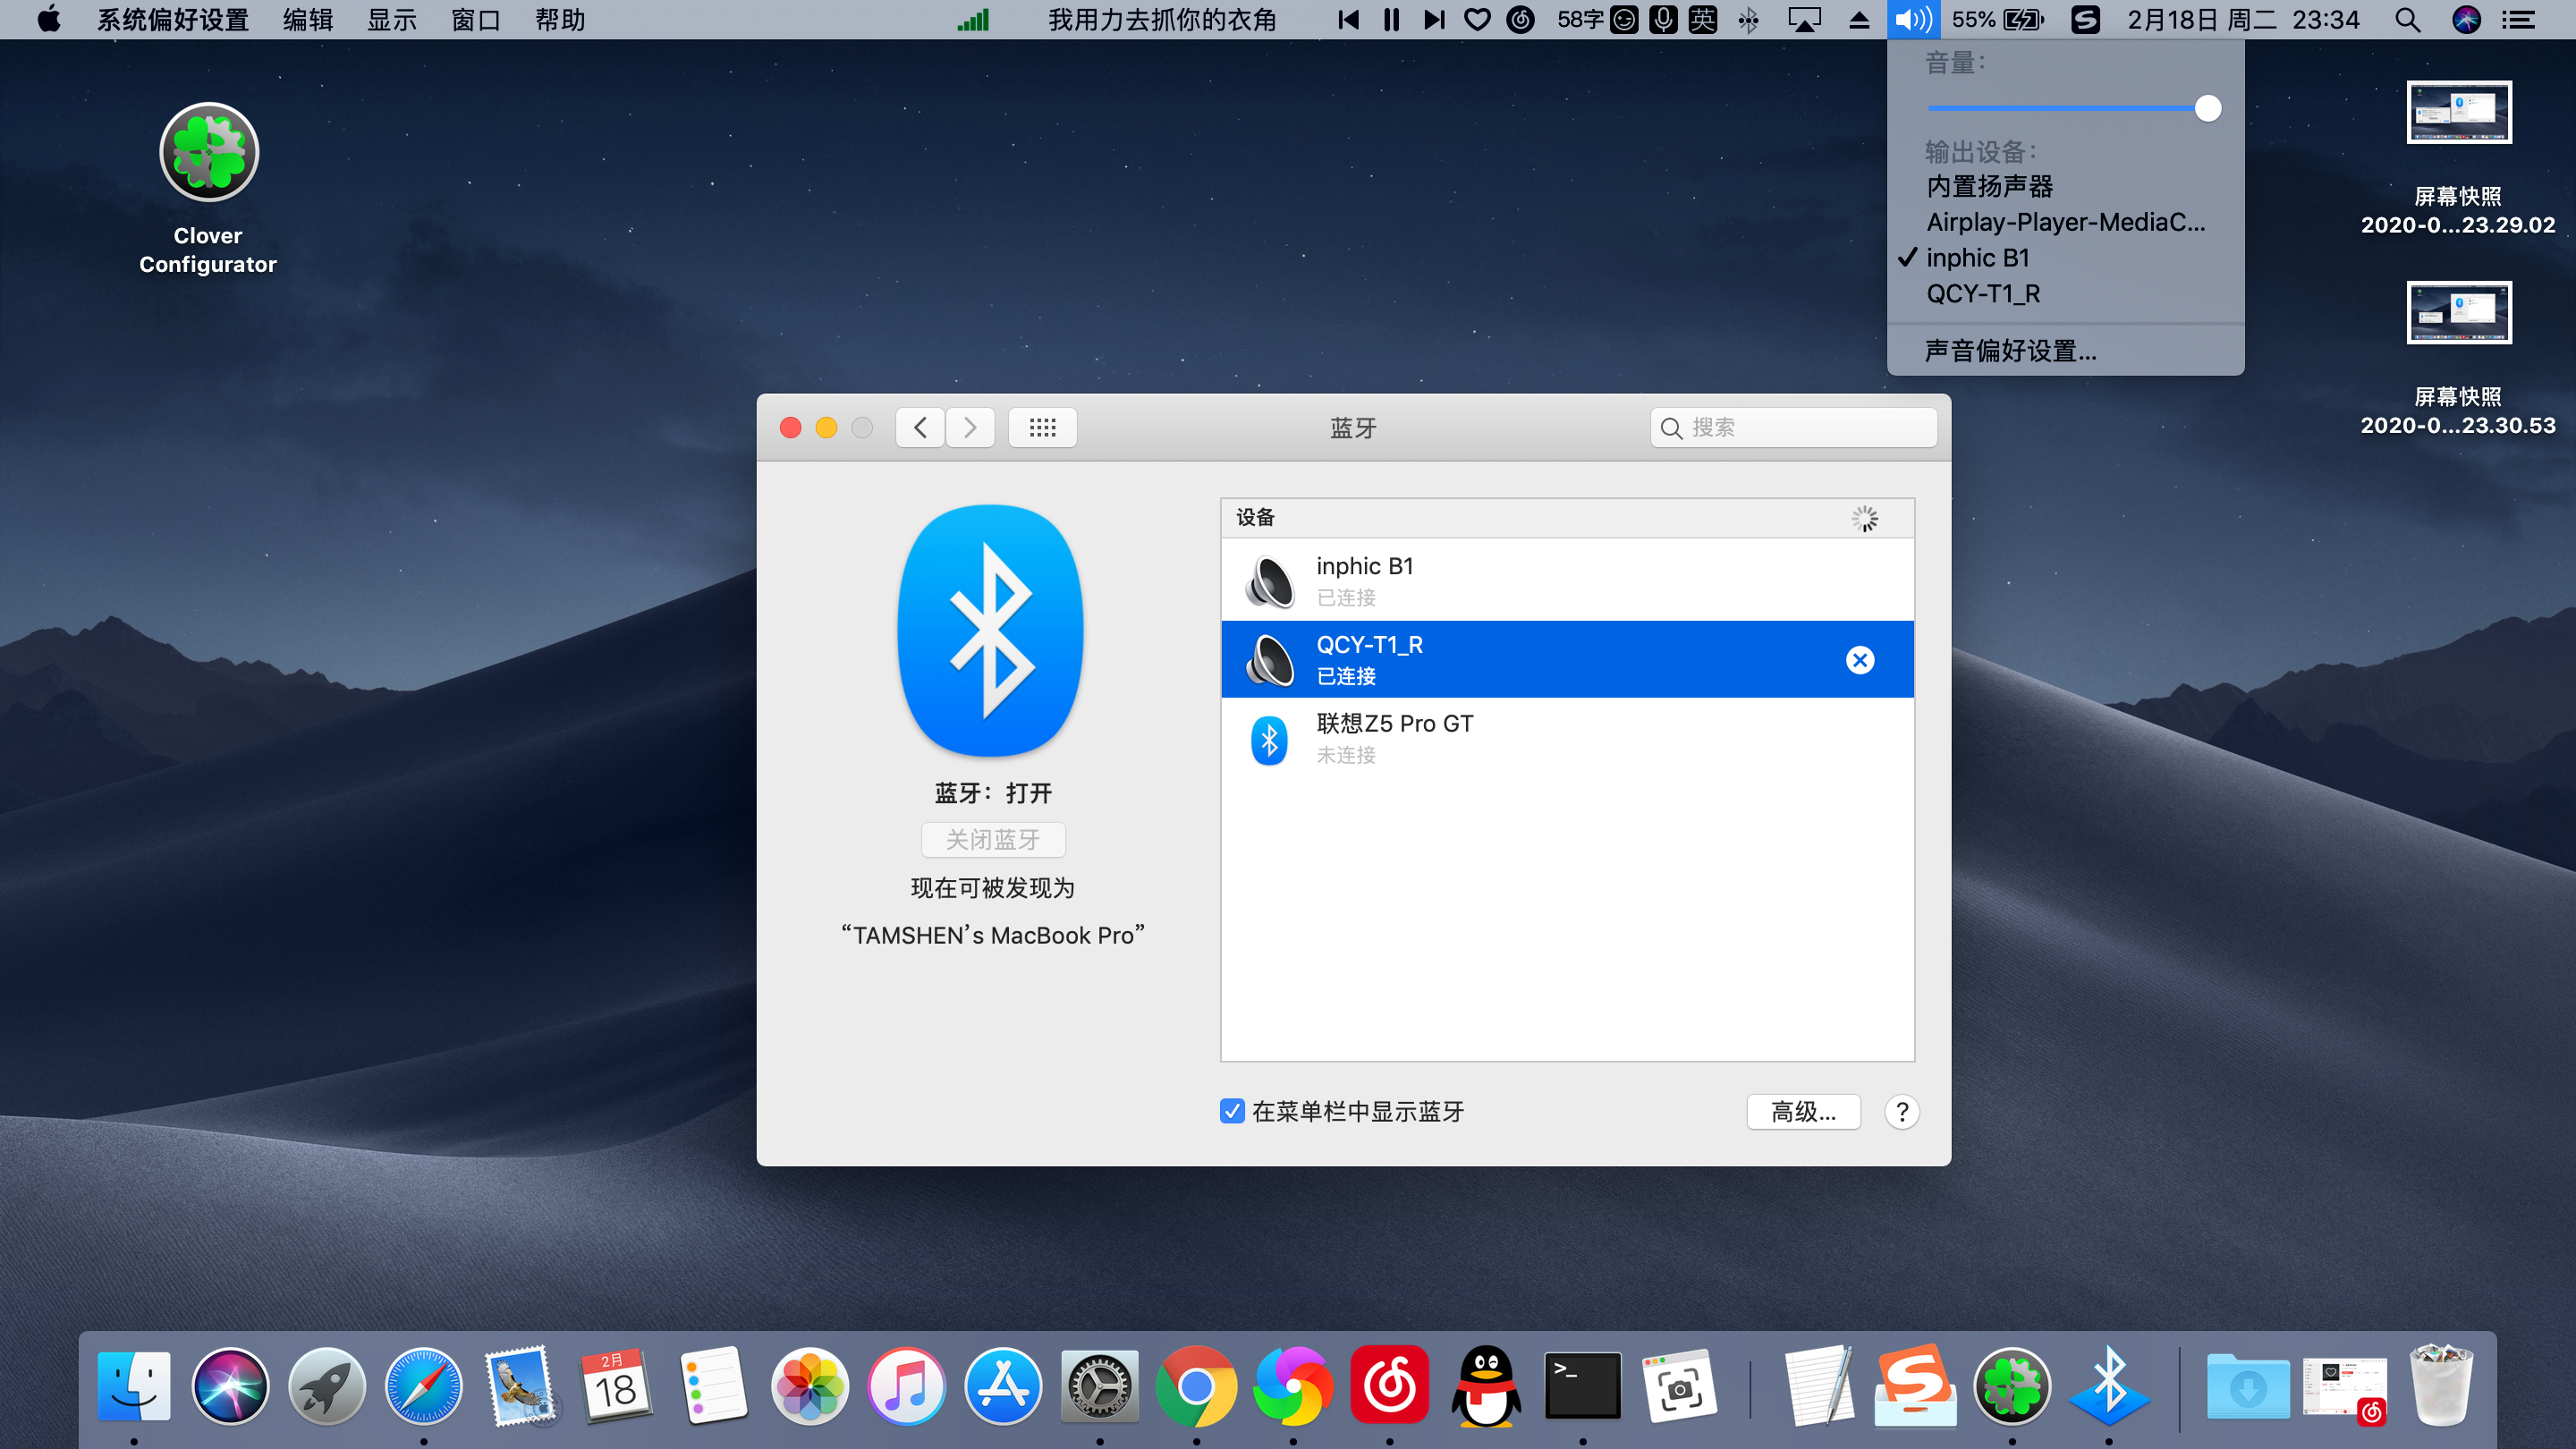The width and height of the screenshot is (2576, 1449).
Task: Choose QCY-T1_R as output device
Action: tap(1982, 294)
